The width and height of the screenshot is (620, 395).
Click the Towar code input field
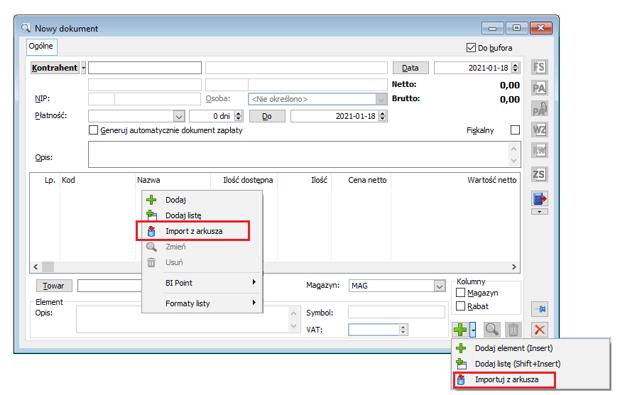click(x=110, y=285)
